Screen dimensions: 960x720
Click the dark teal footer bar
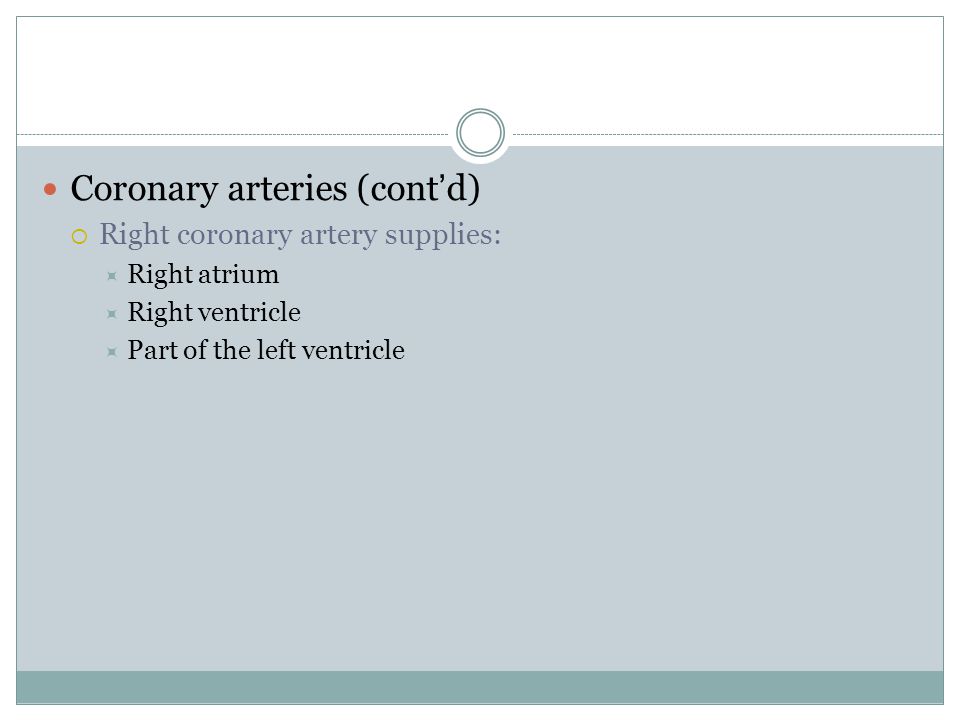point(480,687)
